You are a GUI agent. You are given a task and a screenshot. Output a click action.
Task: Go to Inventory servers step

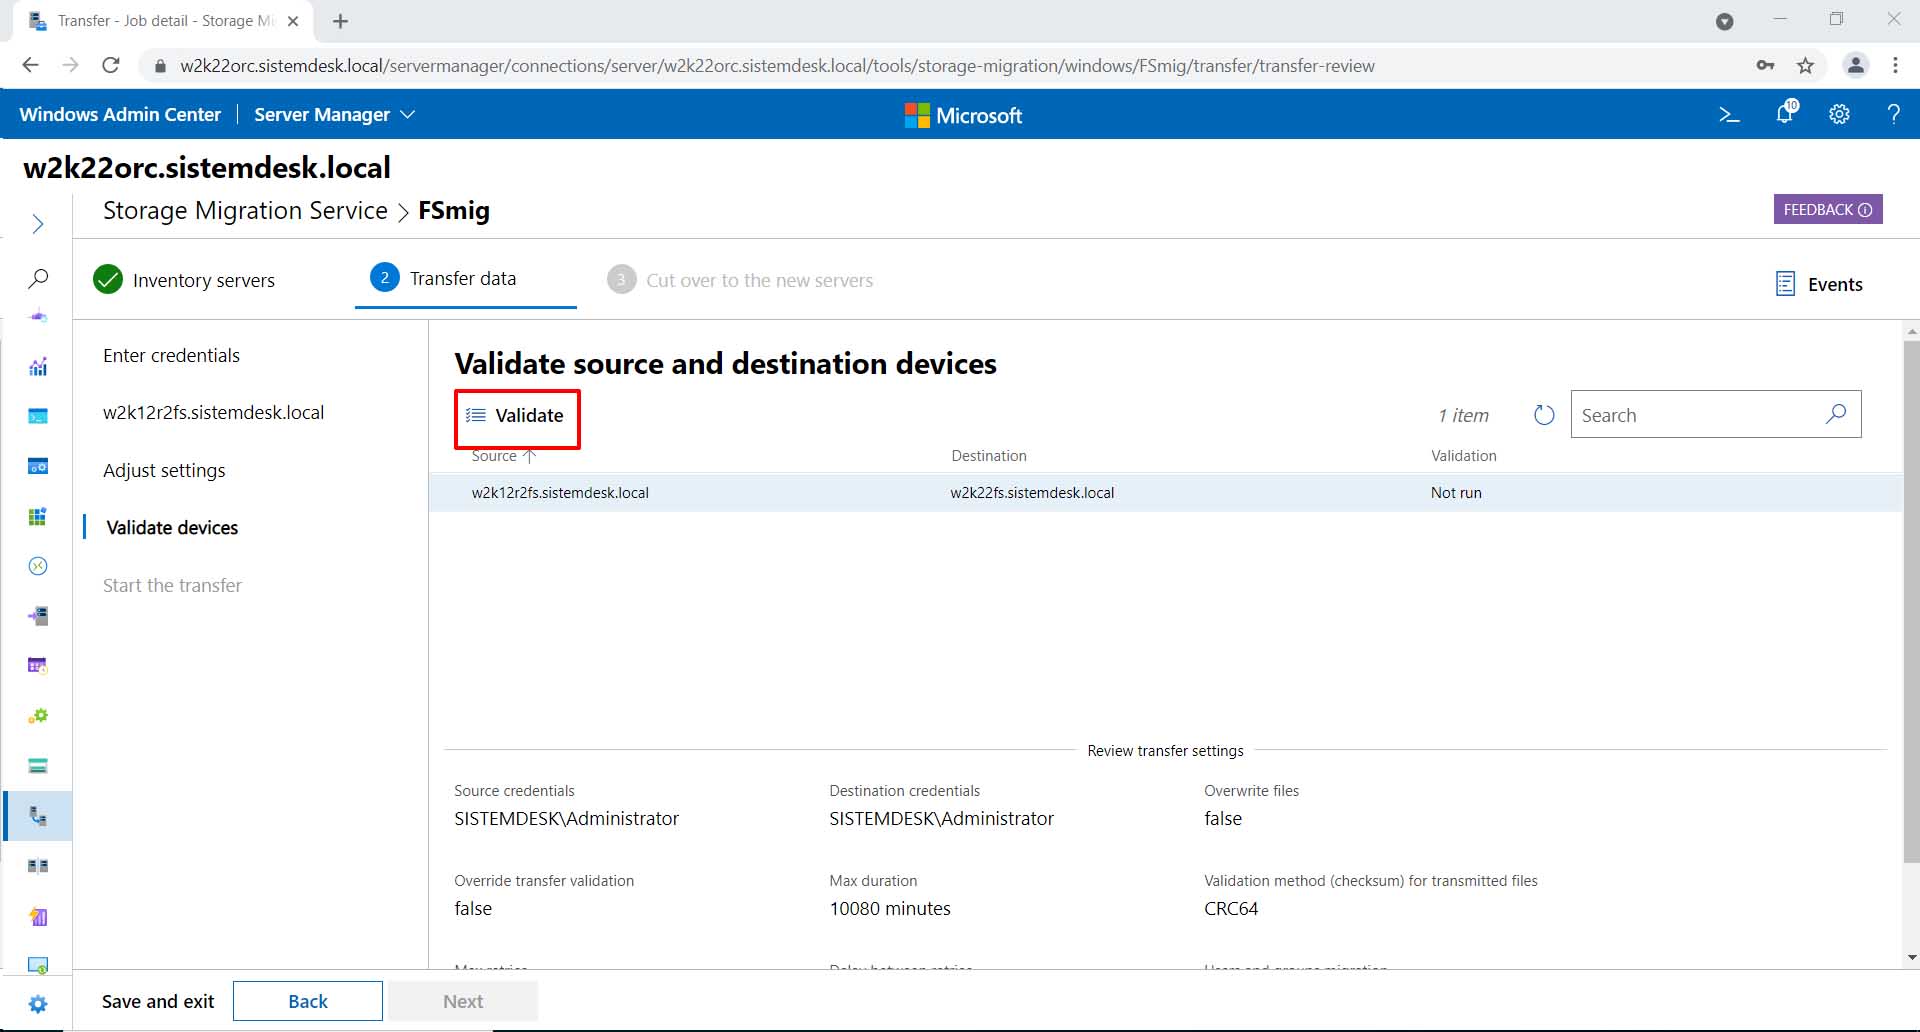pyautogui.click(x=184, y=280)
